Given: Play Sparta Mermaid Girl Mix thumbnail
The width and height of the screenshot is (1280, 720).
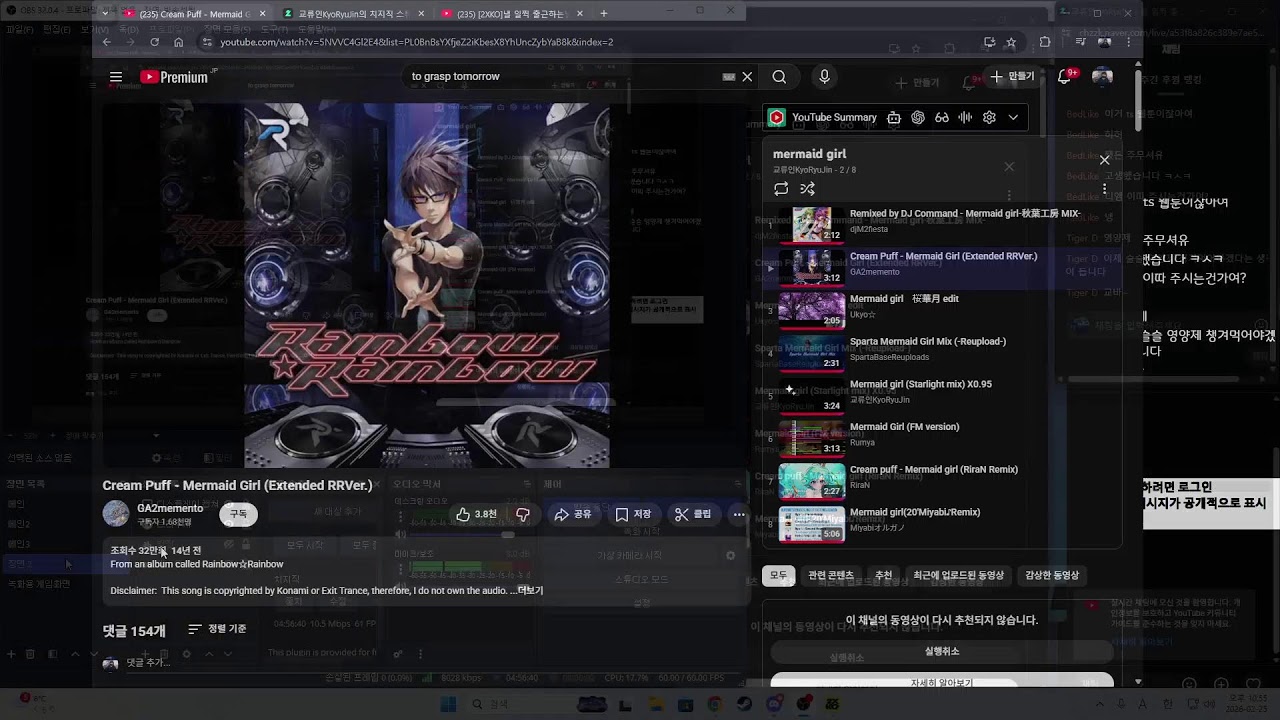Looking at the screenshot, I should tap(812, 353).
